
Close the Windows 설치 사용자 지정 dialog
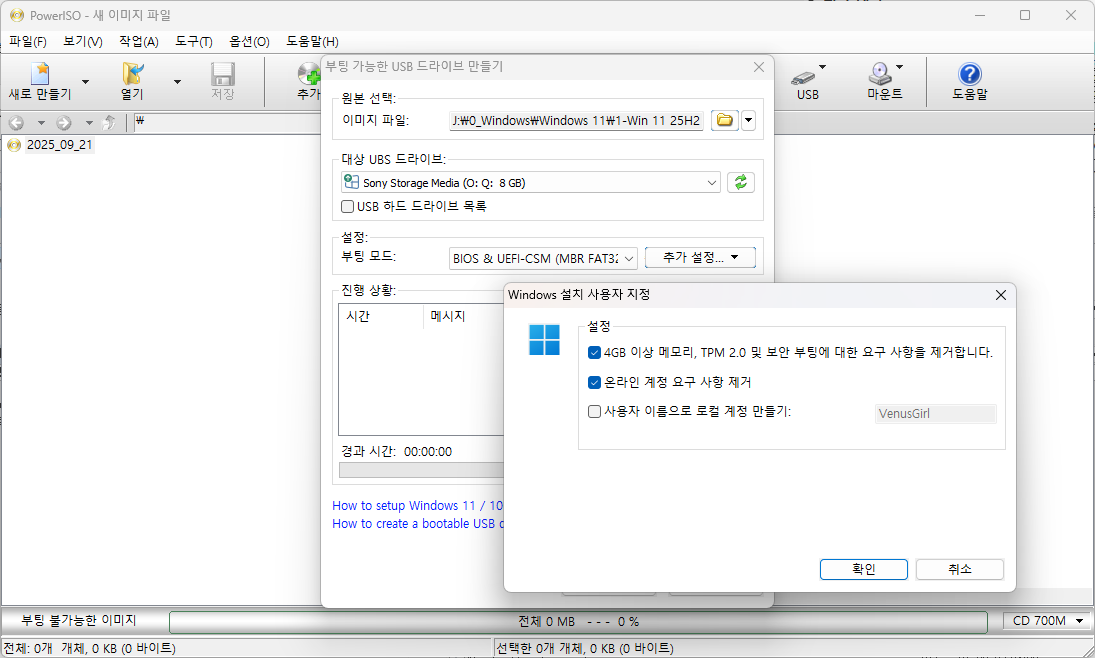[x=1001, y=295]
